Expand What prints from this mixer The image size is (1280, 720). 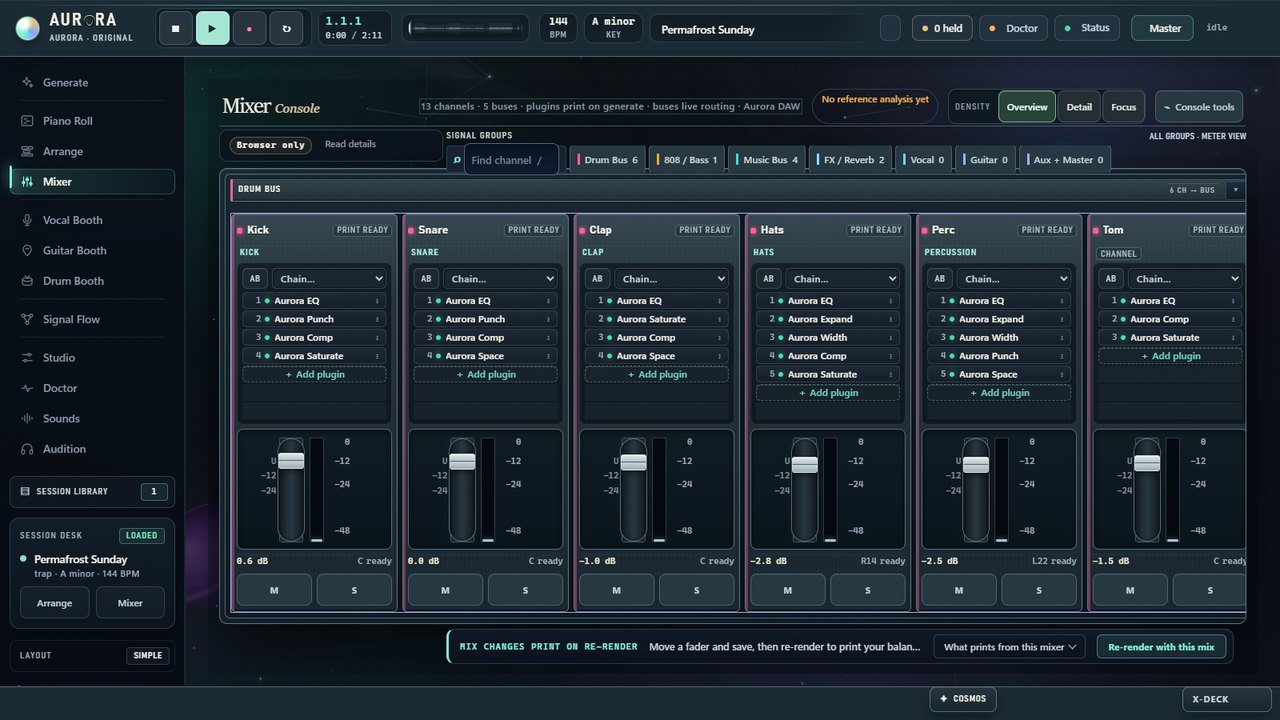click(1010, 647)
